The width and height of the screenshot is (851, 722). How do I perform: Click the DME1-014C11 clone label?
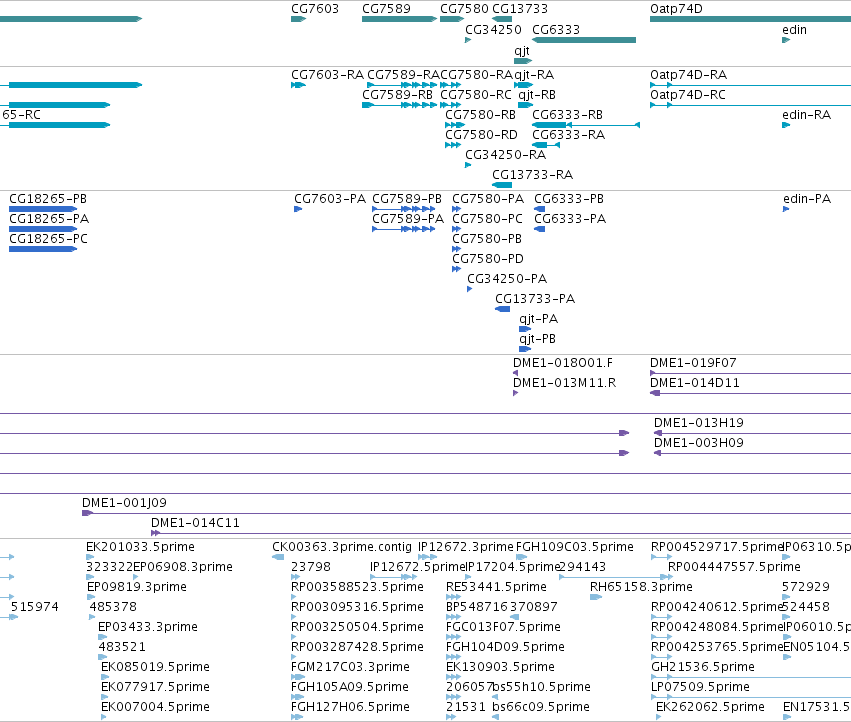(x=195, y=523)
